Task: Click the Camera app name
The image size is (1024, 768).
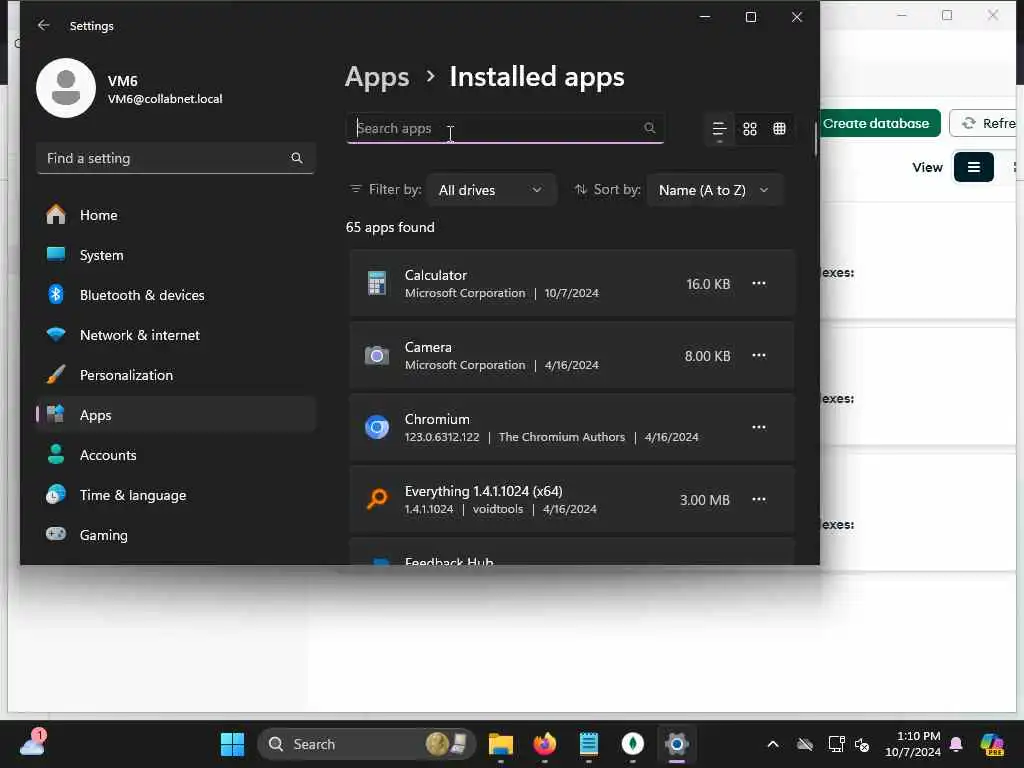Action: pyautogui.click(x=428, y=347)
